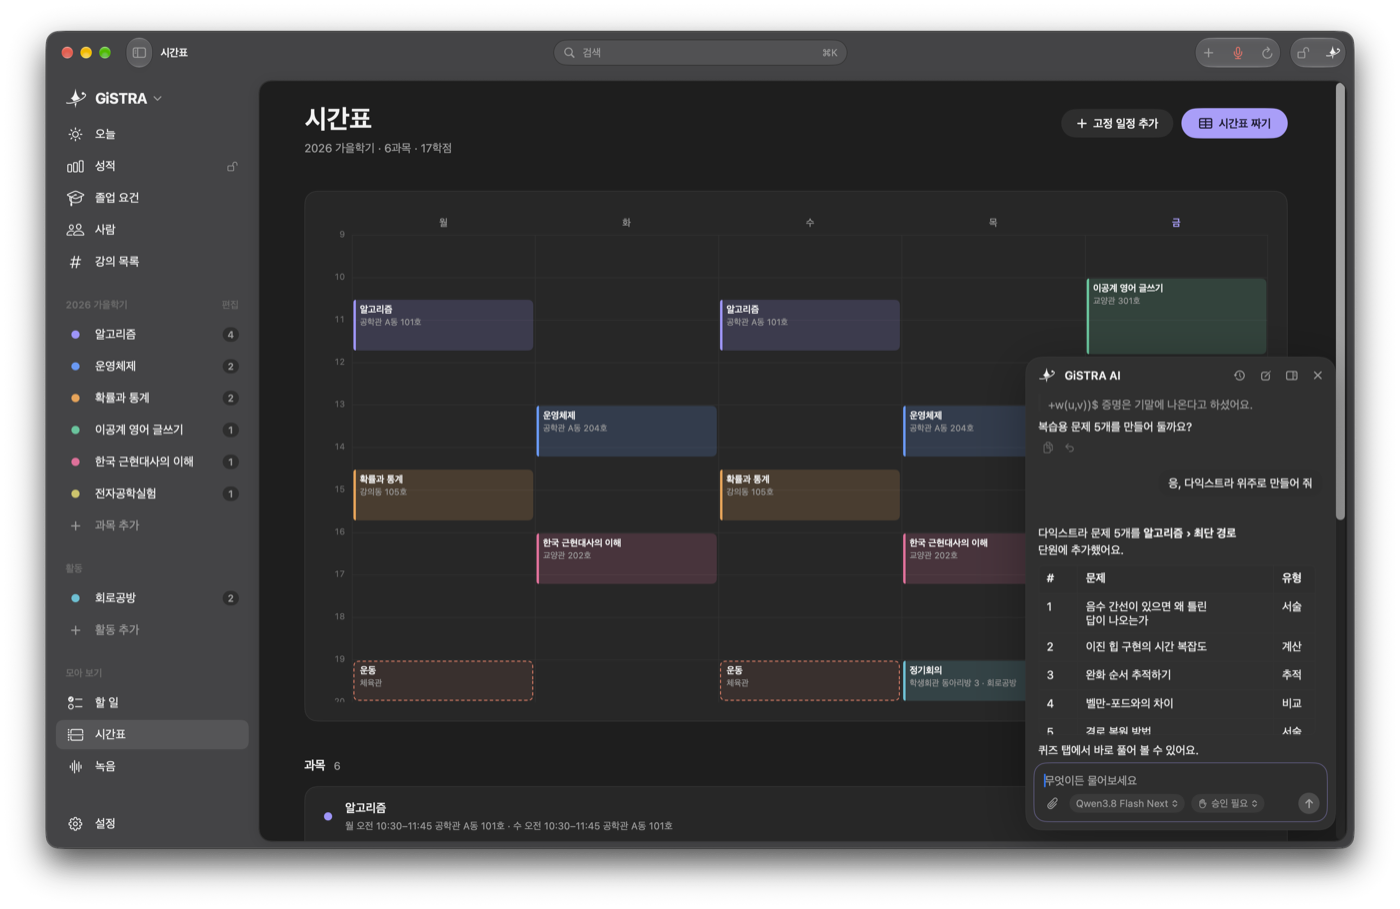
Task: Click the 무엇이든 물어보세요 input field
Action: click(x=1180, y=780)
